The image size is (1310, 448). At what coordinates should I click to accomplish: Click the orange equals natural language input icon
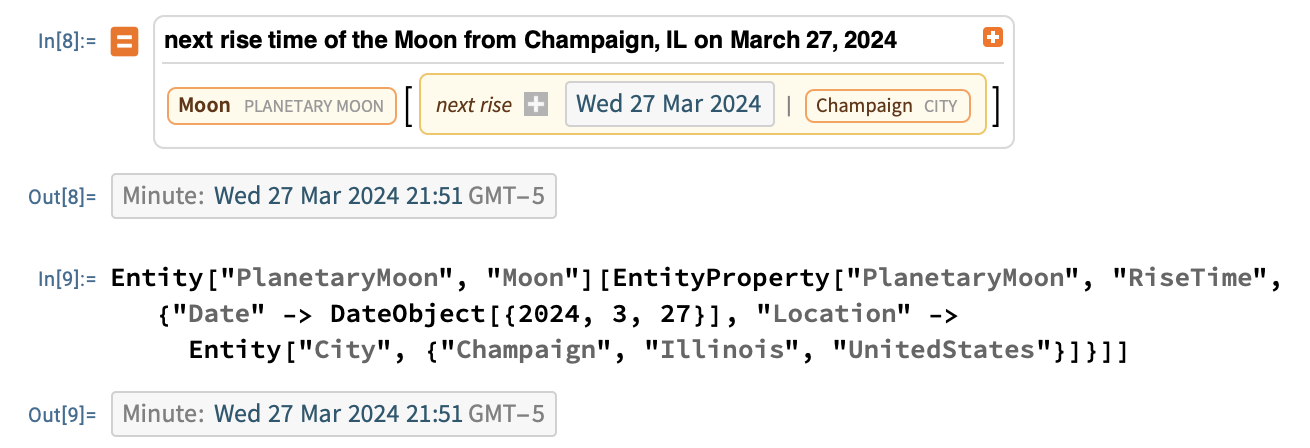coord(124,42)
